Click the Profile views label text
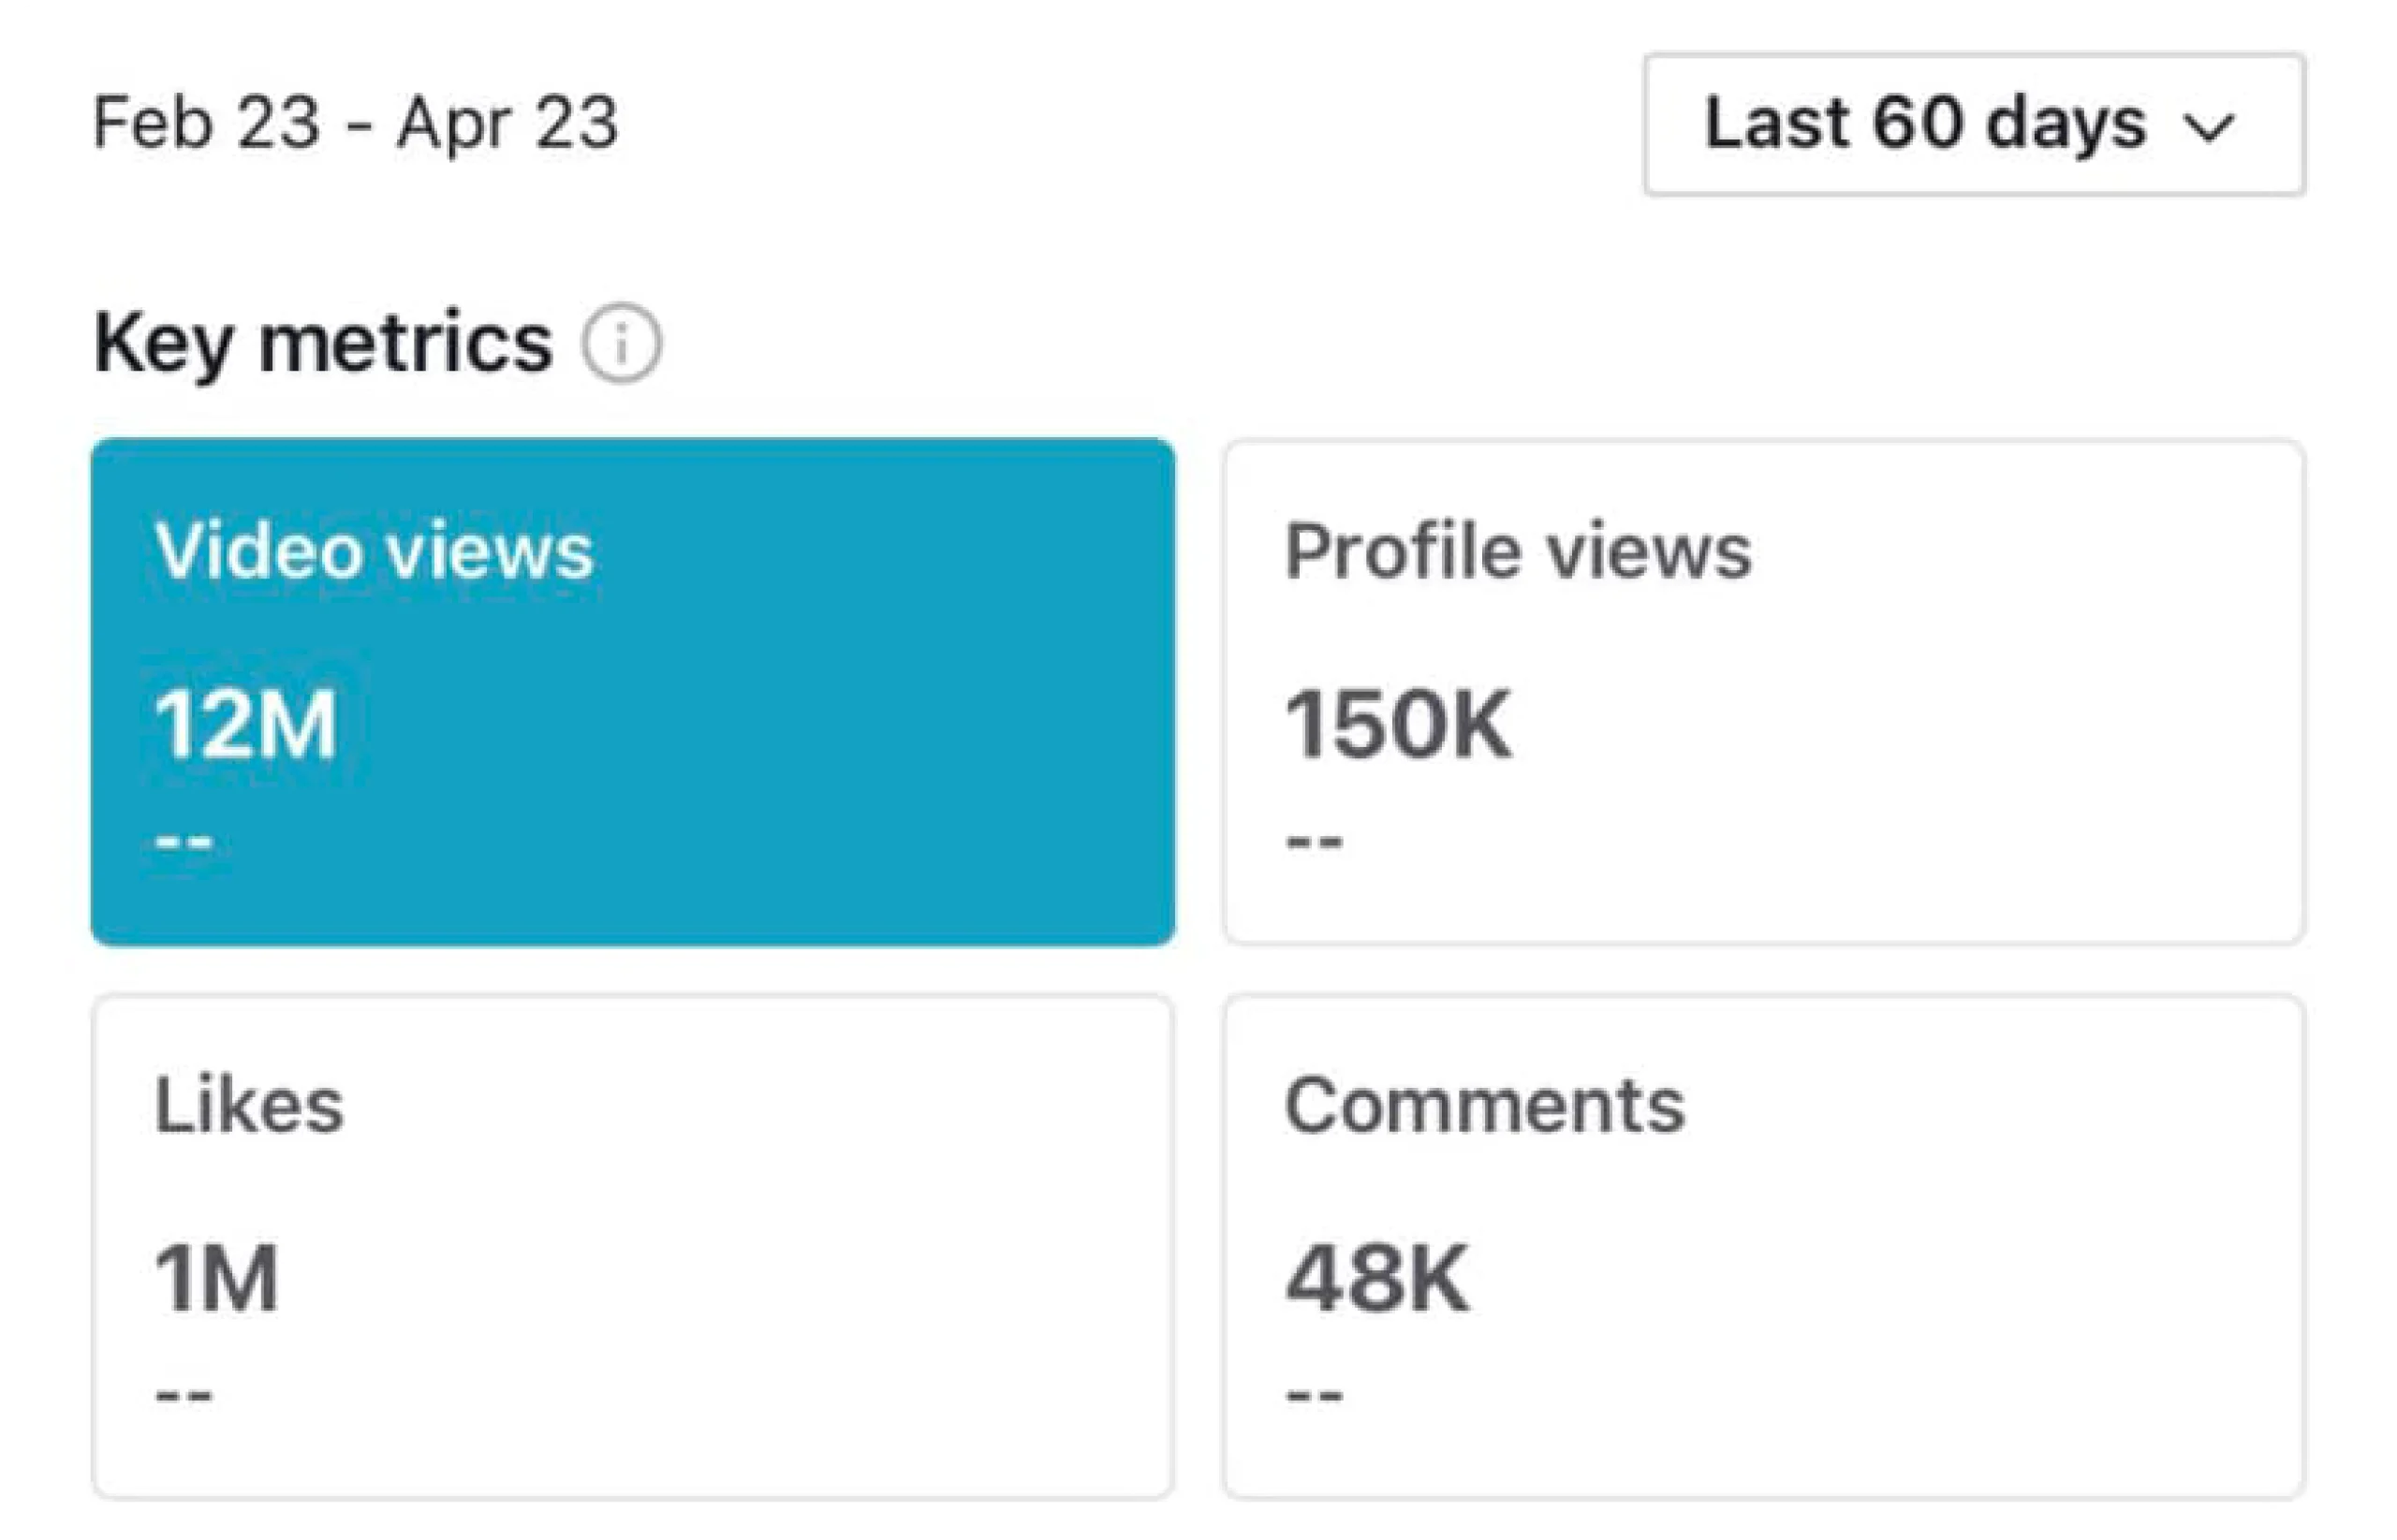 click(1518, 551)
